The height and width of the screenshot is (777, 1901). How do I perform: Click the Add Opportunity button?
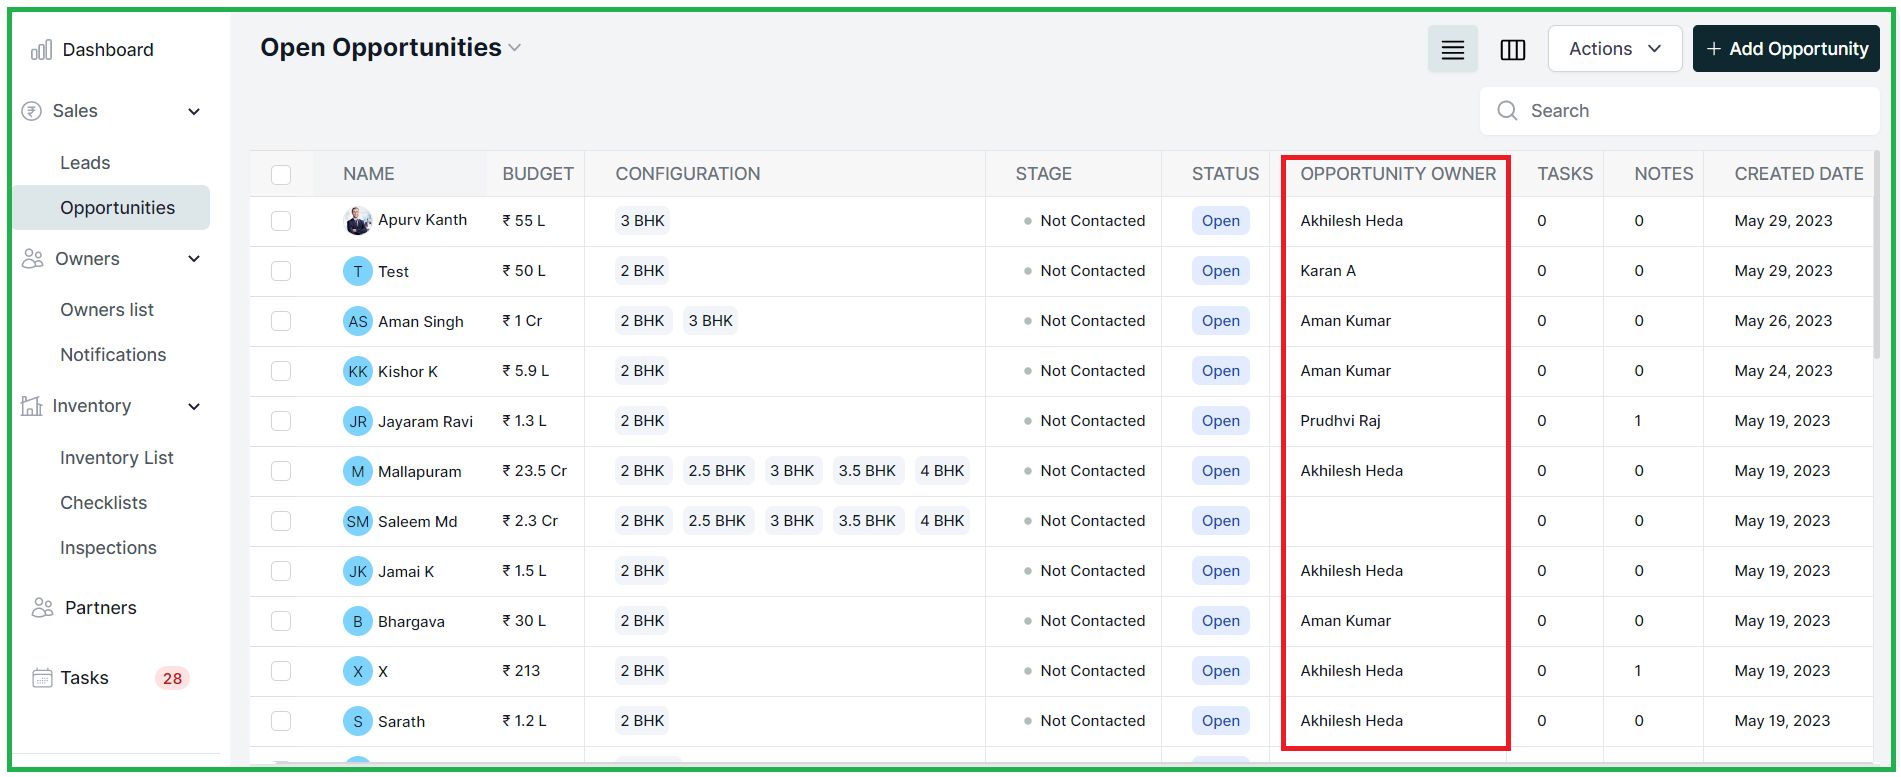[x=1786, y=49]
